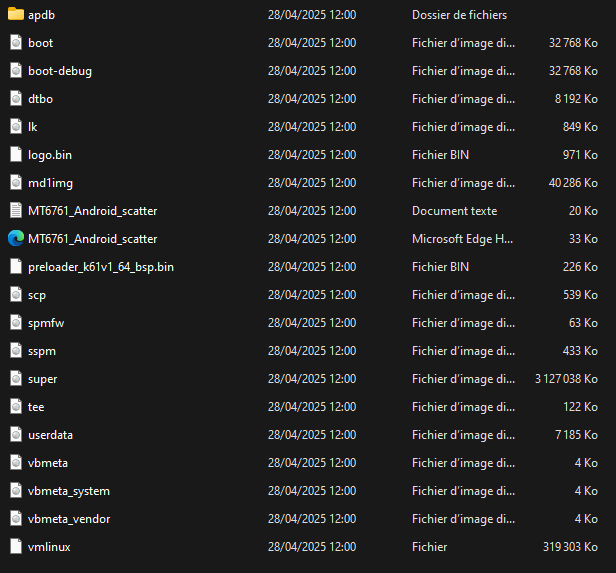The height and width of the screenshot is (573, 616).
Task: Select the size value "63 Ko"
Action: [583, 323]
